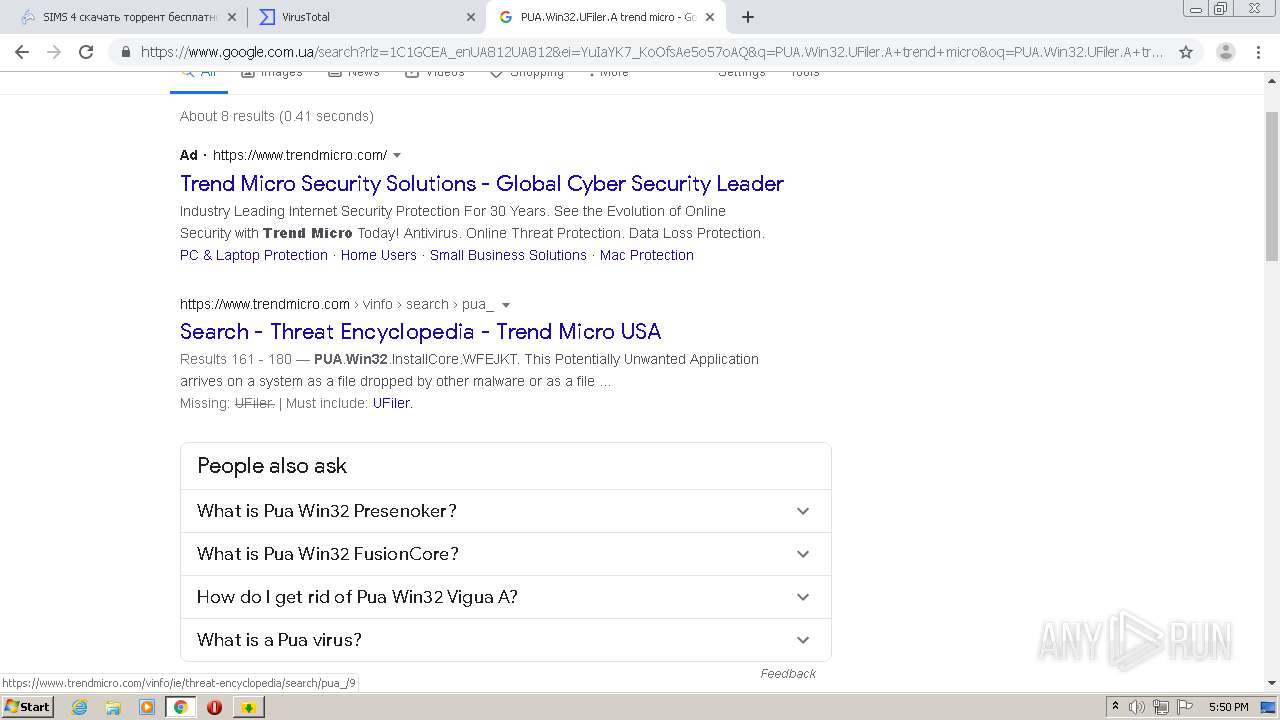Click the scrollbar down arrow
This screenshot has height=720, width=1280.
coord(1272,683)
